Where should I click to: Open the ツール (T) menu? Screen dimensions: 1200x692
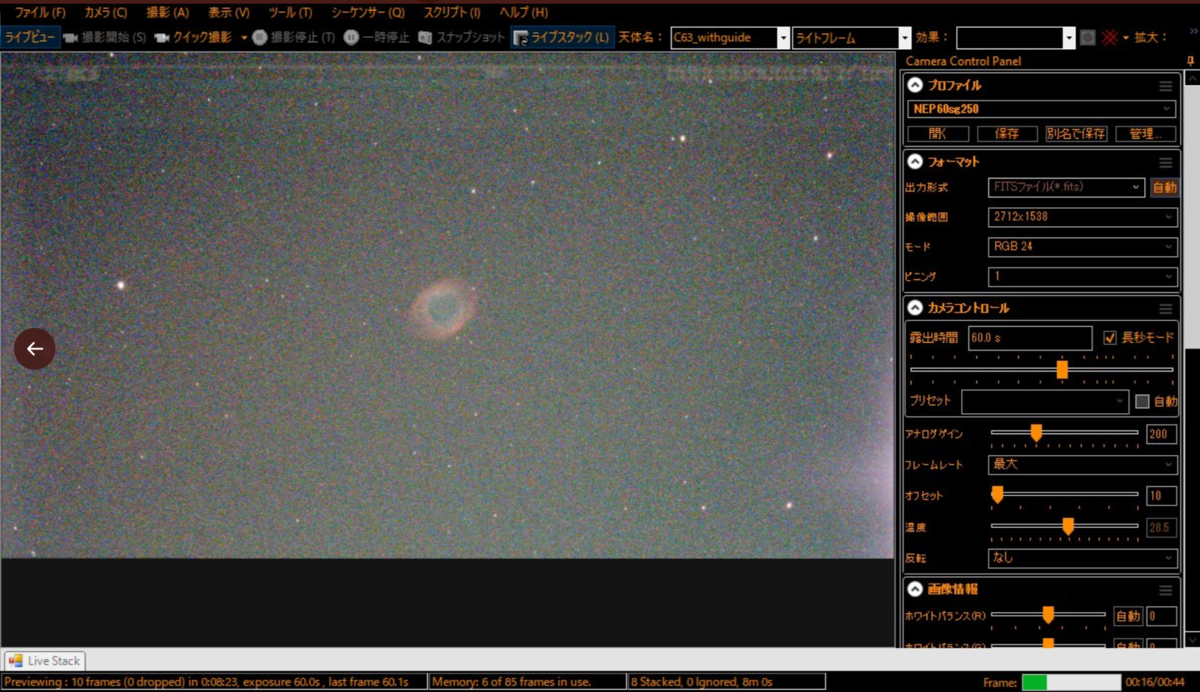(x=290, y=12)
